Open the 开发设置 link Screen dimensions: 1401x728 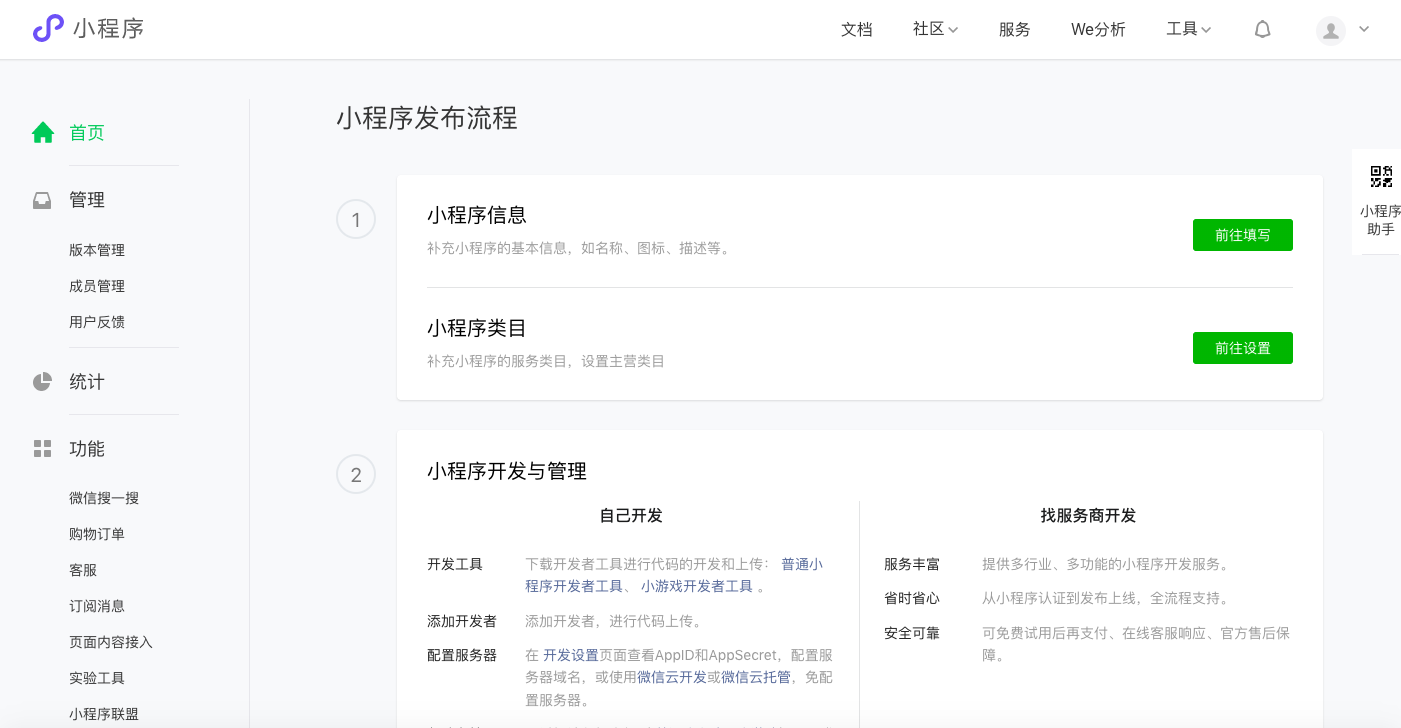coord(570,656)
